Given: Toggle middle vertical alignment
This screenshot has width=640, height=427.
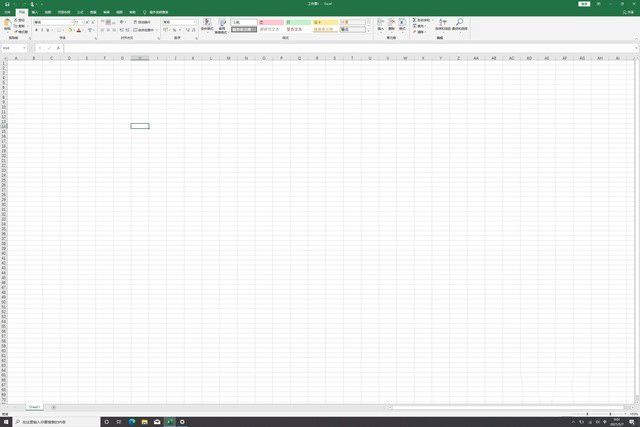Looking at the screenshot, I should point(108,22).
